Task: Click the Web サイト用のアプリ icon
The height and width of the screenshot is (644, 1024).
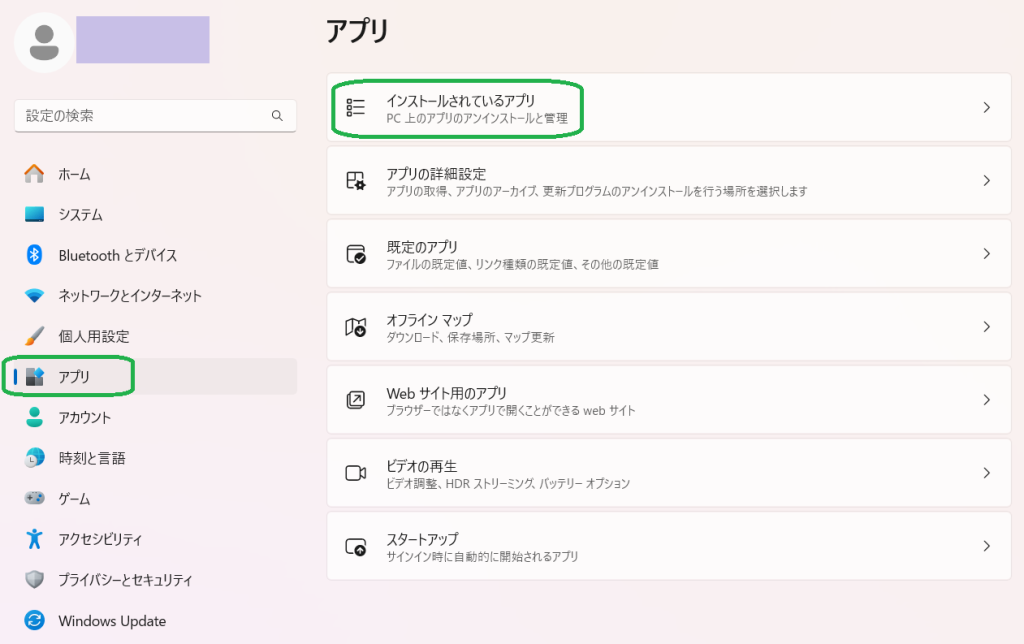Action: click(x=355, y=400)
